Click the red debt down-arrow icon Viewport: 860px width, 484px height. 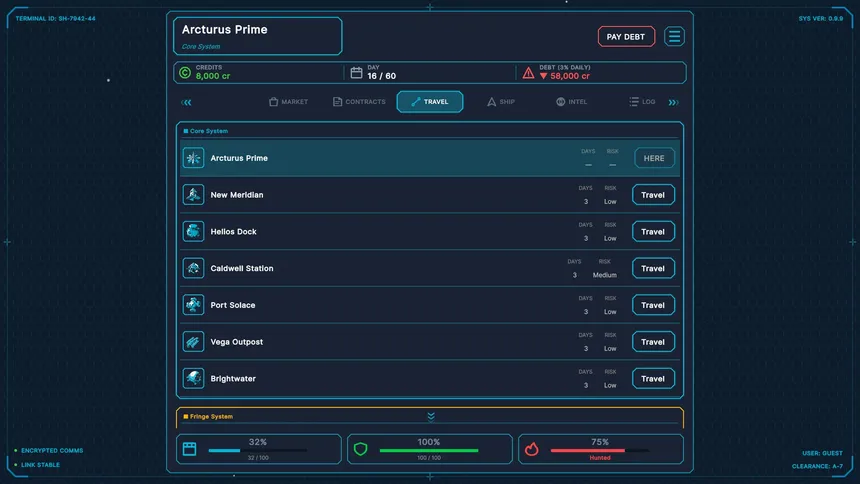point(544,76)
